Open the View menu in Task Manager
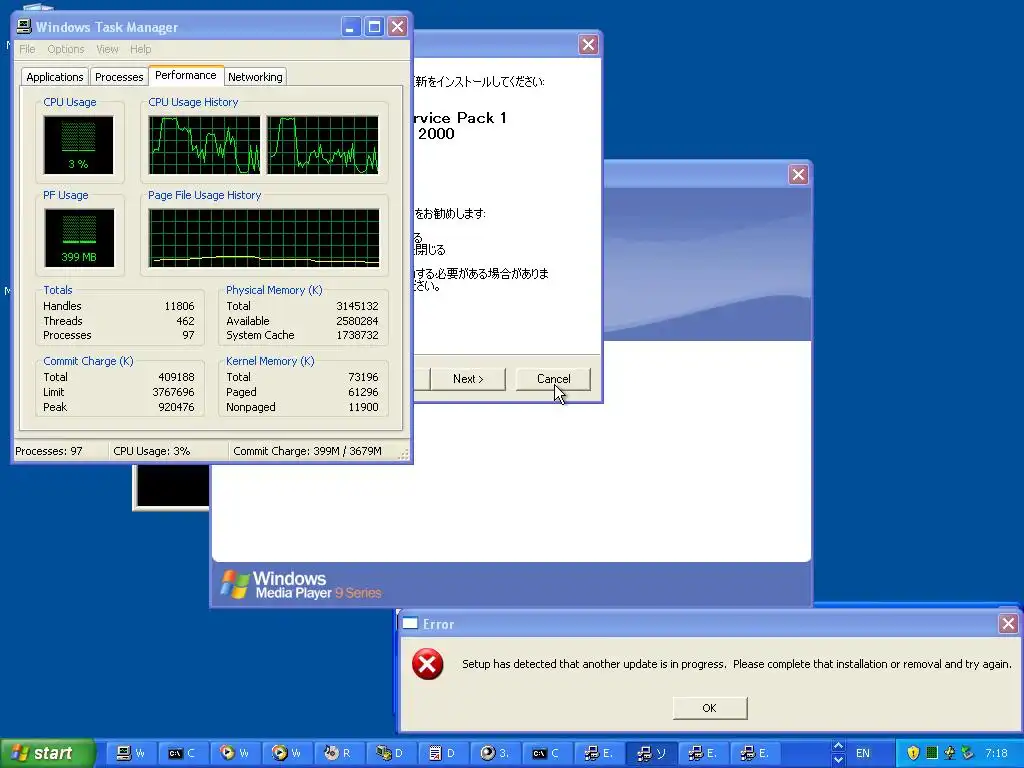 click(107, 49)
